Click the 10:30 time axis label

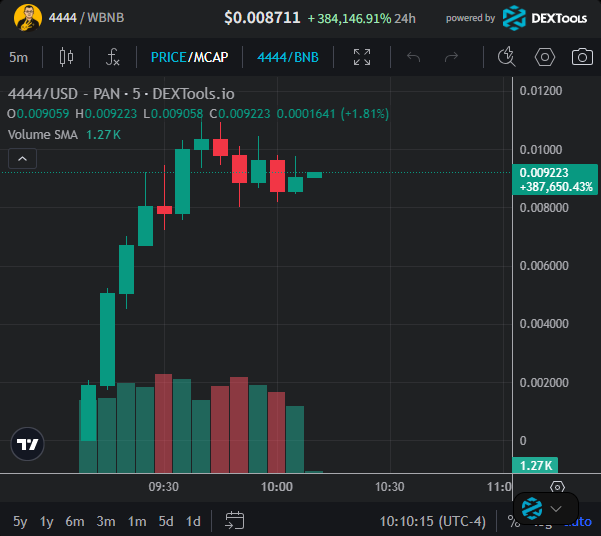389,487
